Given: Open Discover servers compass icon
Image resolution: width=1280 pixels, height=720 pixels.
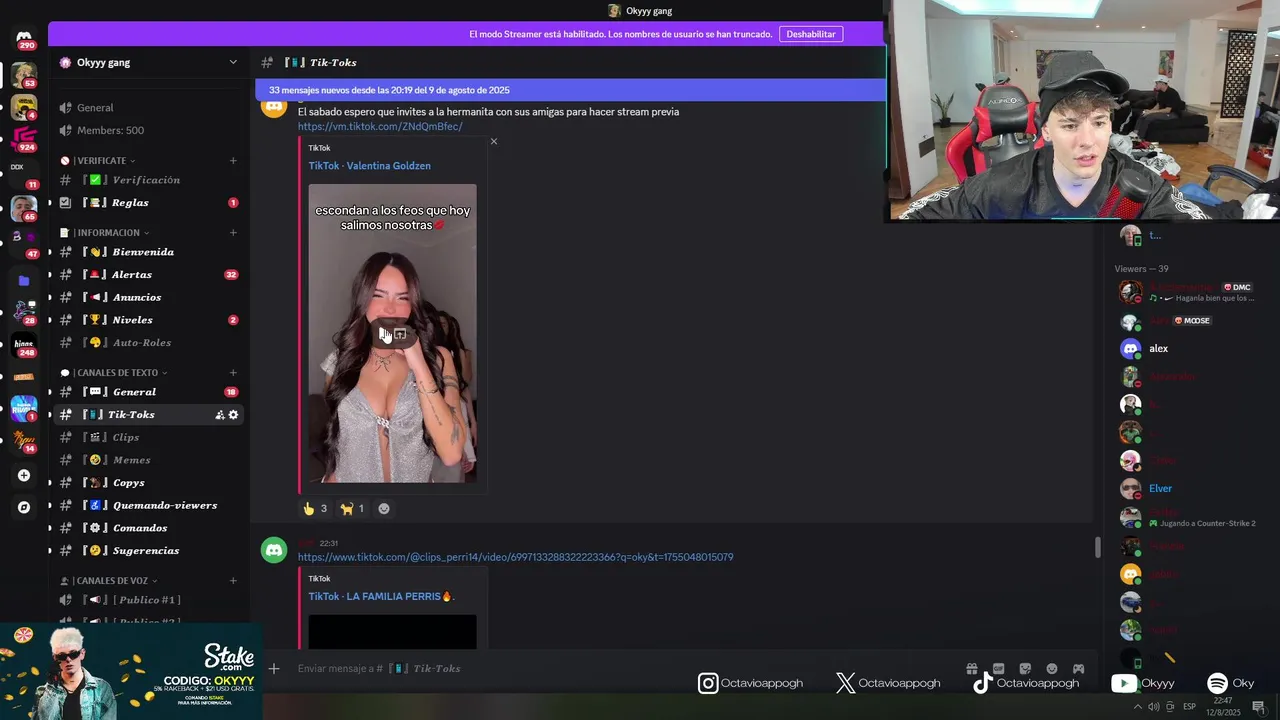Looking at the screenshot, I should (x=24, y=507).
